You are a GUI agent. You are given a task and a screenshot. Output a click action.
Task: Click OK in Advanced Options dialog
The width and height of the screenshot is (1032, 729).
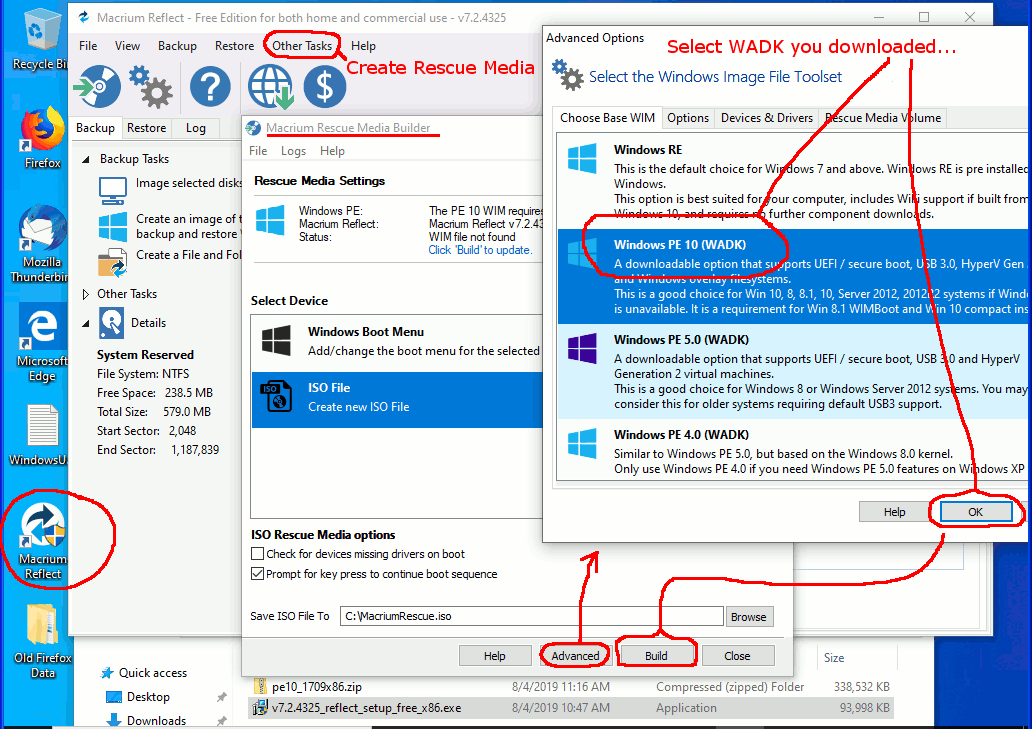tap(975, 511)
